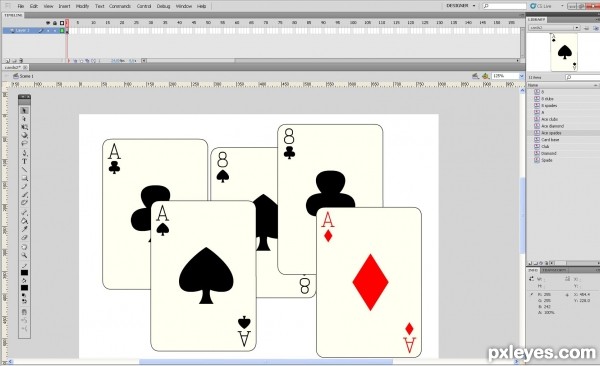Toggle Layer 1 visibility dot

[x=48, y=30]
